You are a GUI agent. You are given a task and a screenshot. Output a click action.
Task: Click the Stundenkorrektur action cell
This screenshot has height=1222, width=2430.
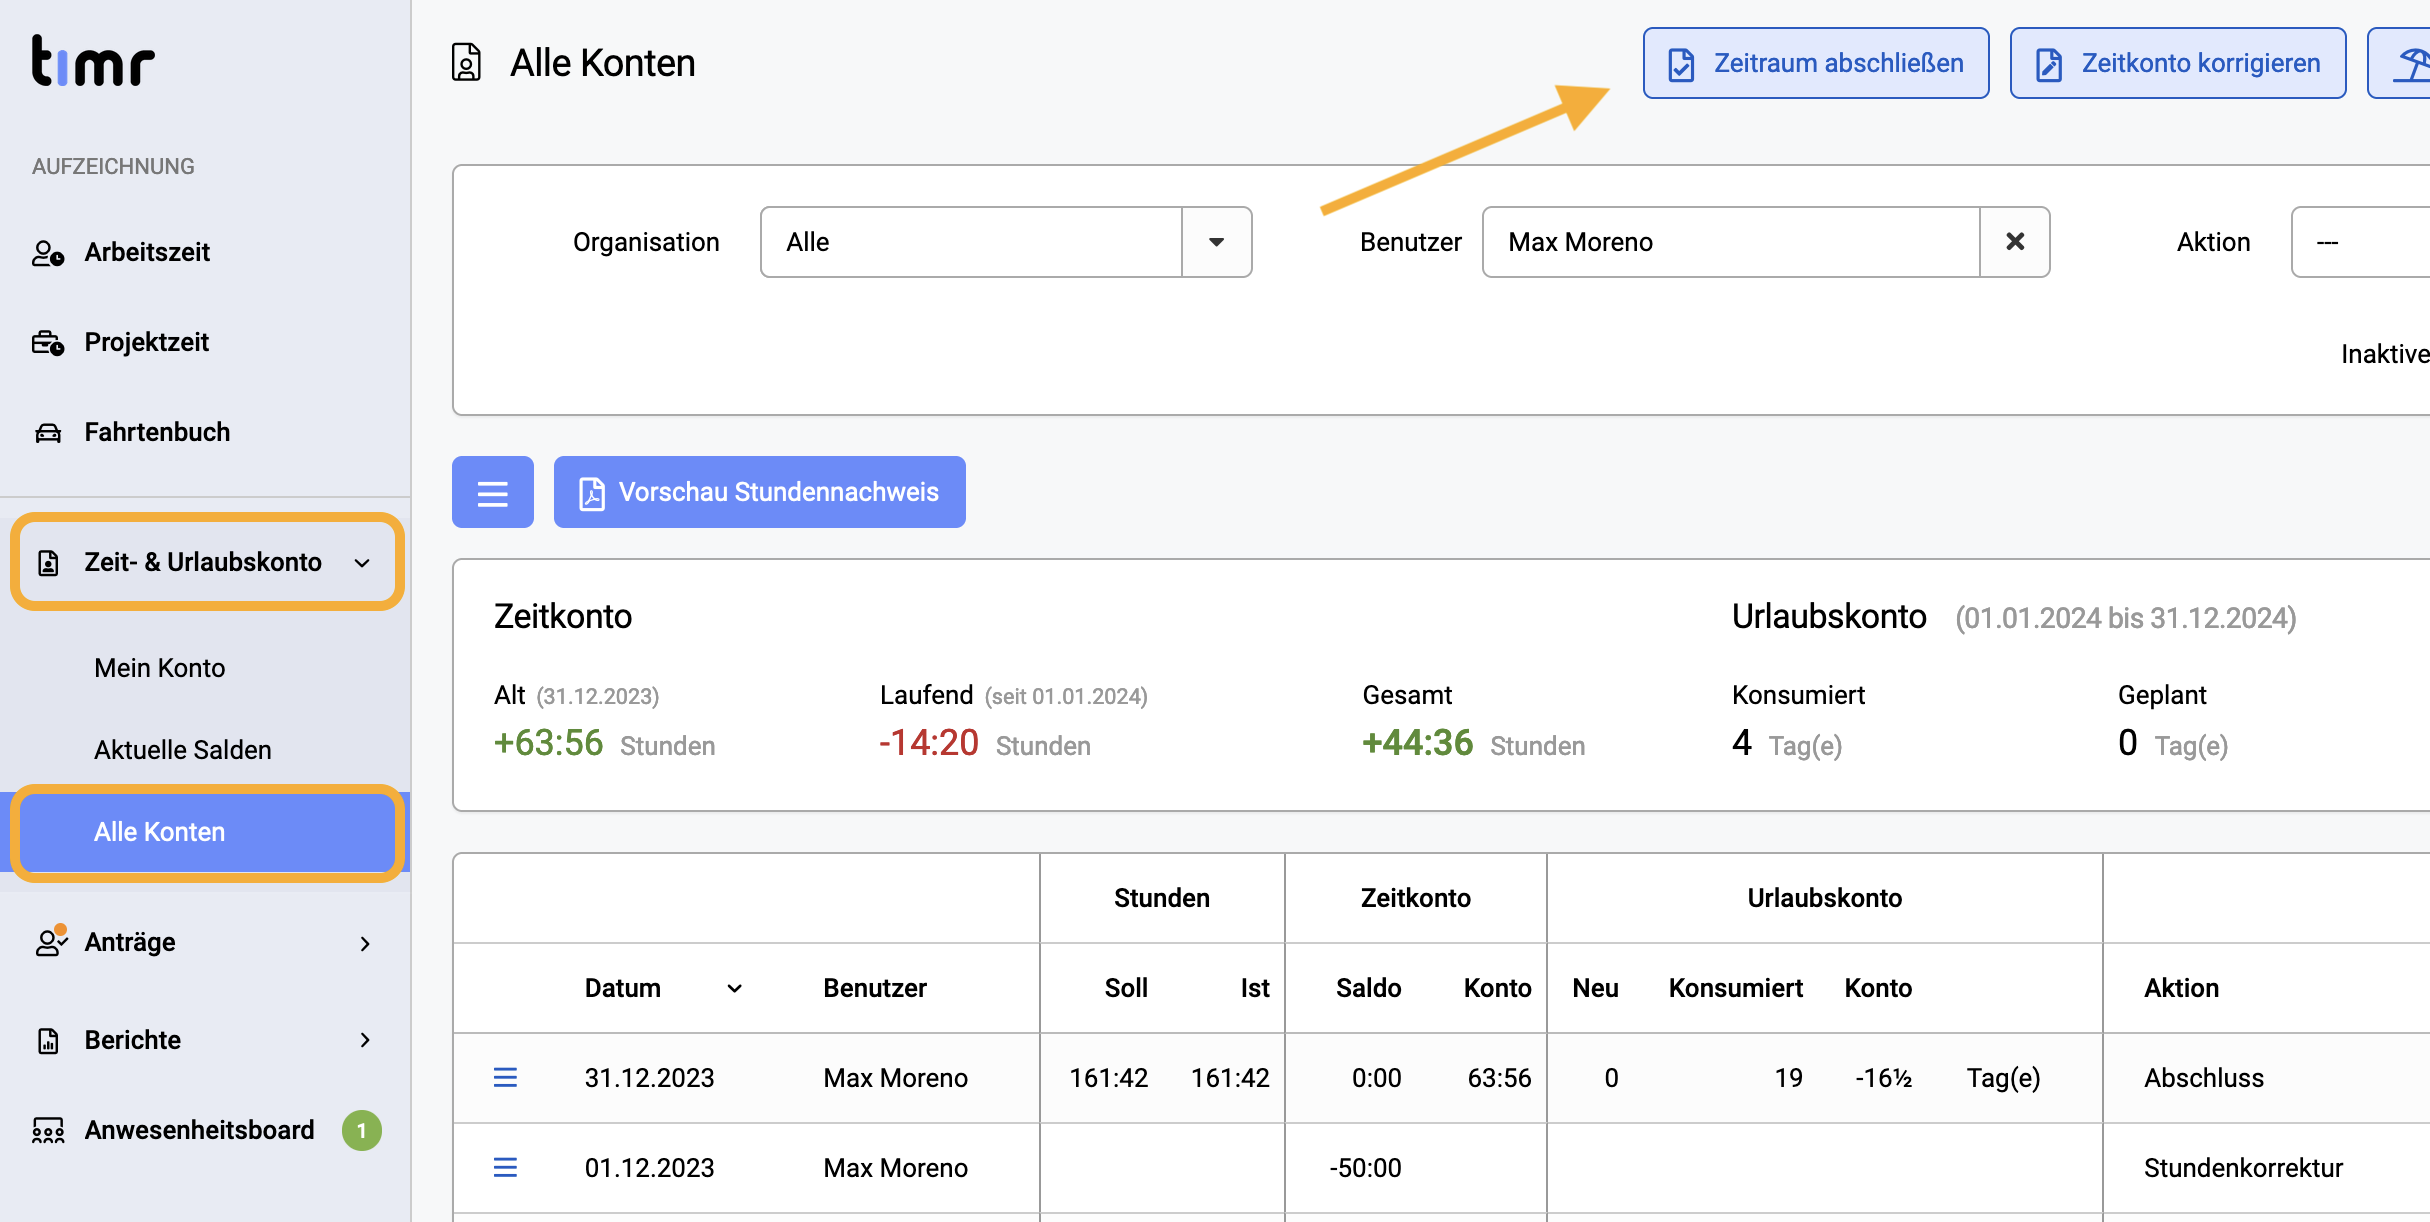pyautogui.click(x=2243, y=1168)
